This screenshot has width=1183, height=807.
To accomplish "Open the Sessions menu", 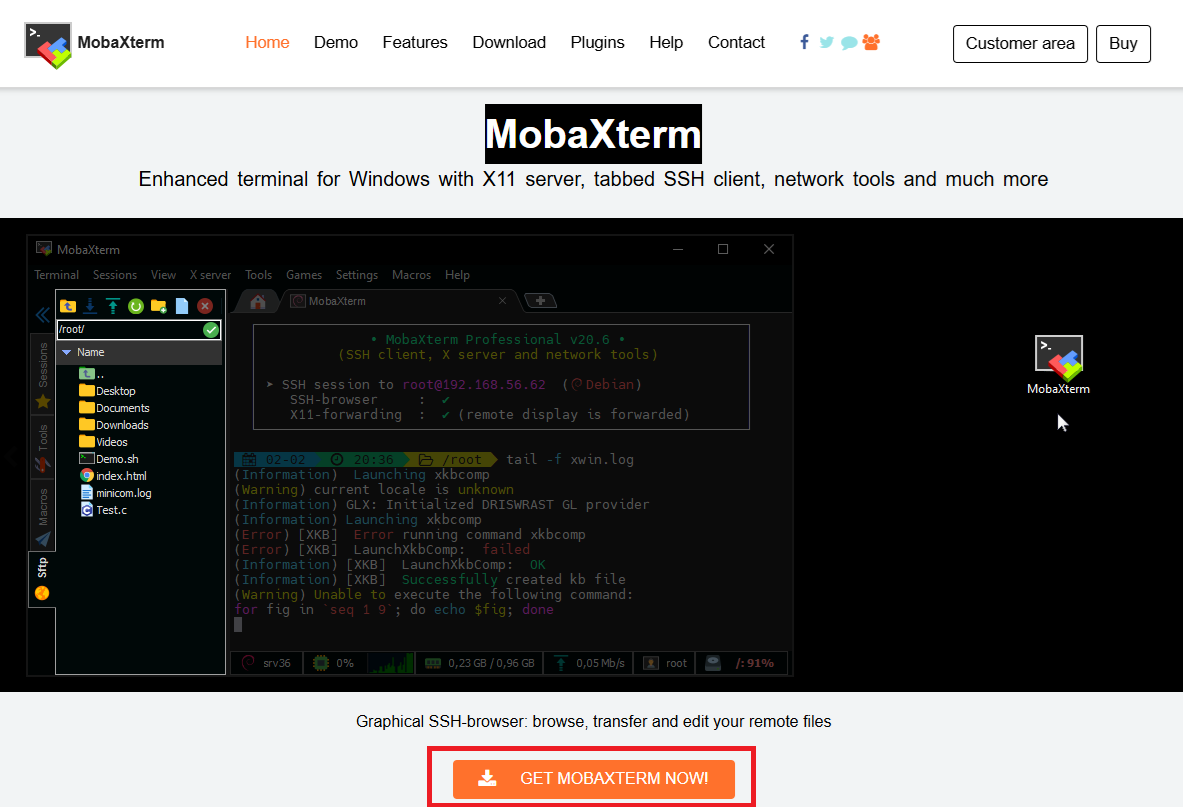I will (x=115, y=275).
